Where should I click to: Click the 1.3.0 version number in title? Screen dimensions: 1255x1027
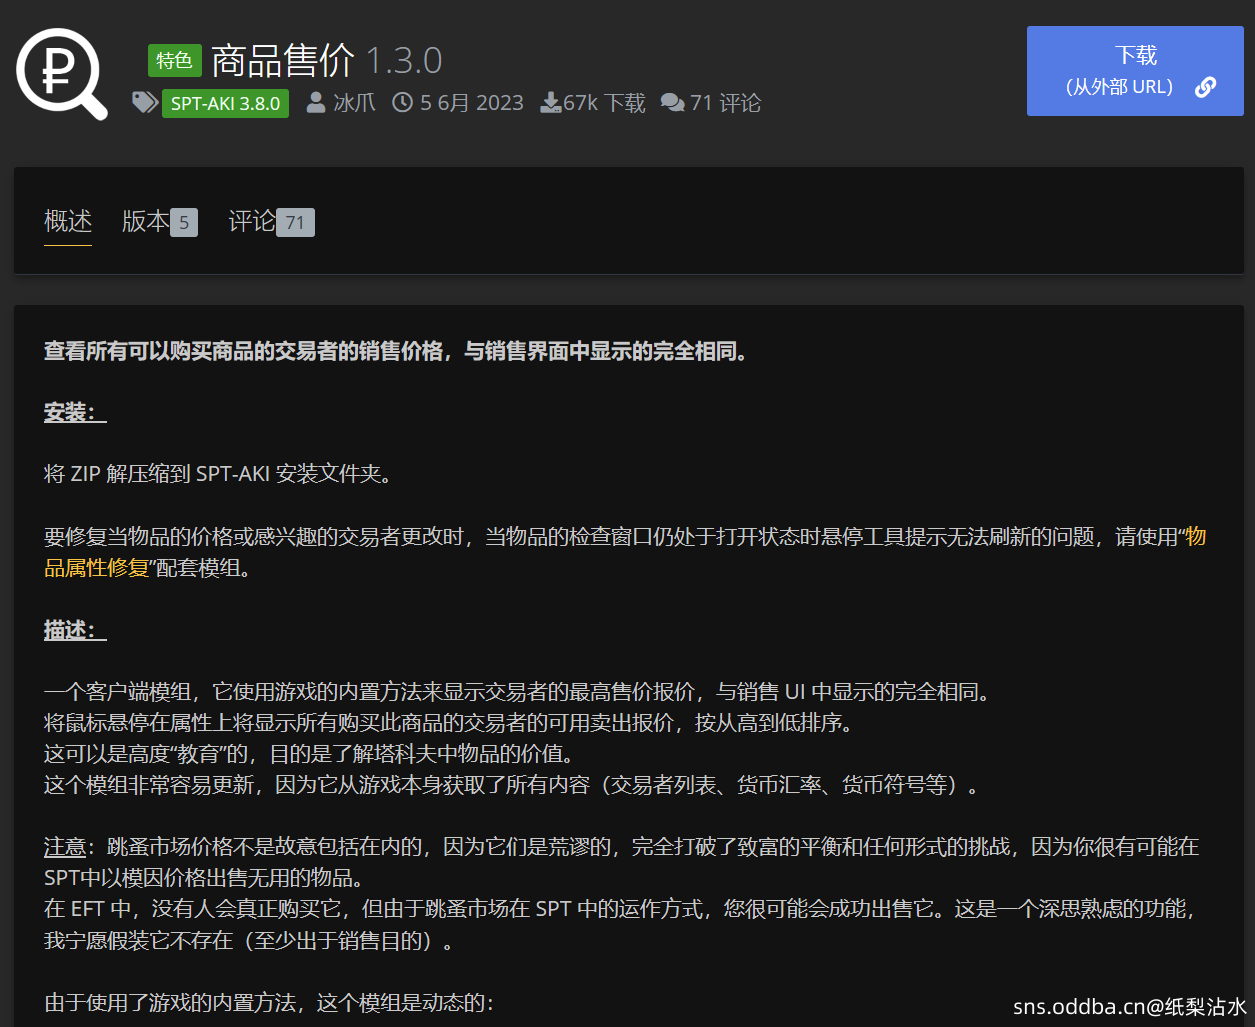tap(403, 61)
